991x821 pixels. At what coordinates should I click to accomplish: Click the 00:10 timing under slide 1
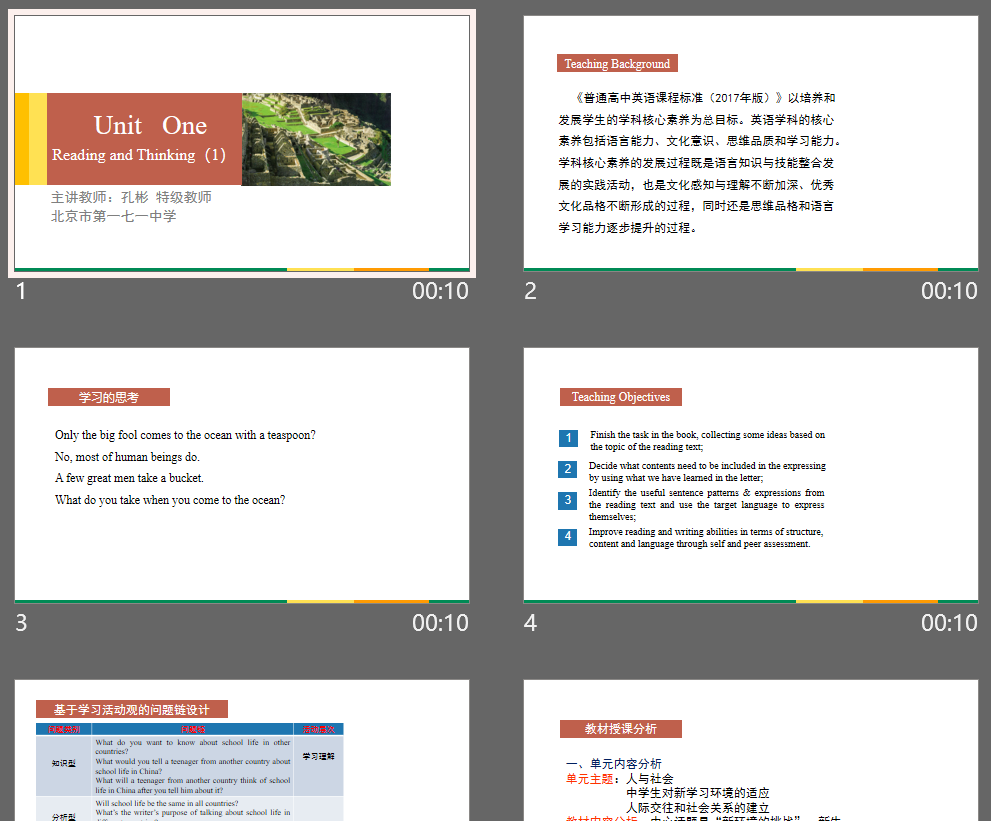[x=440, y=291]
